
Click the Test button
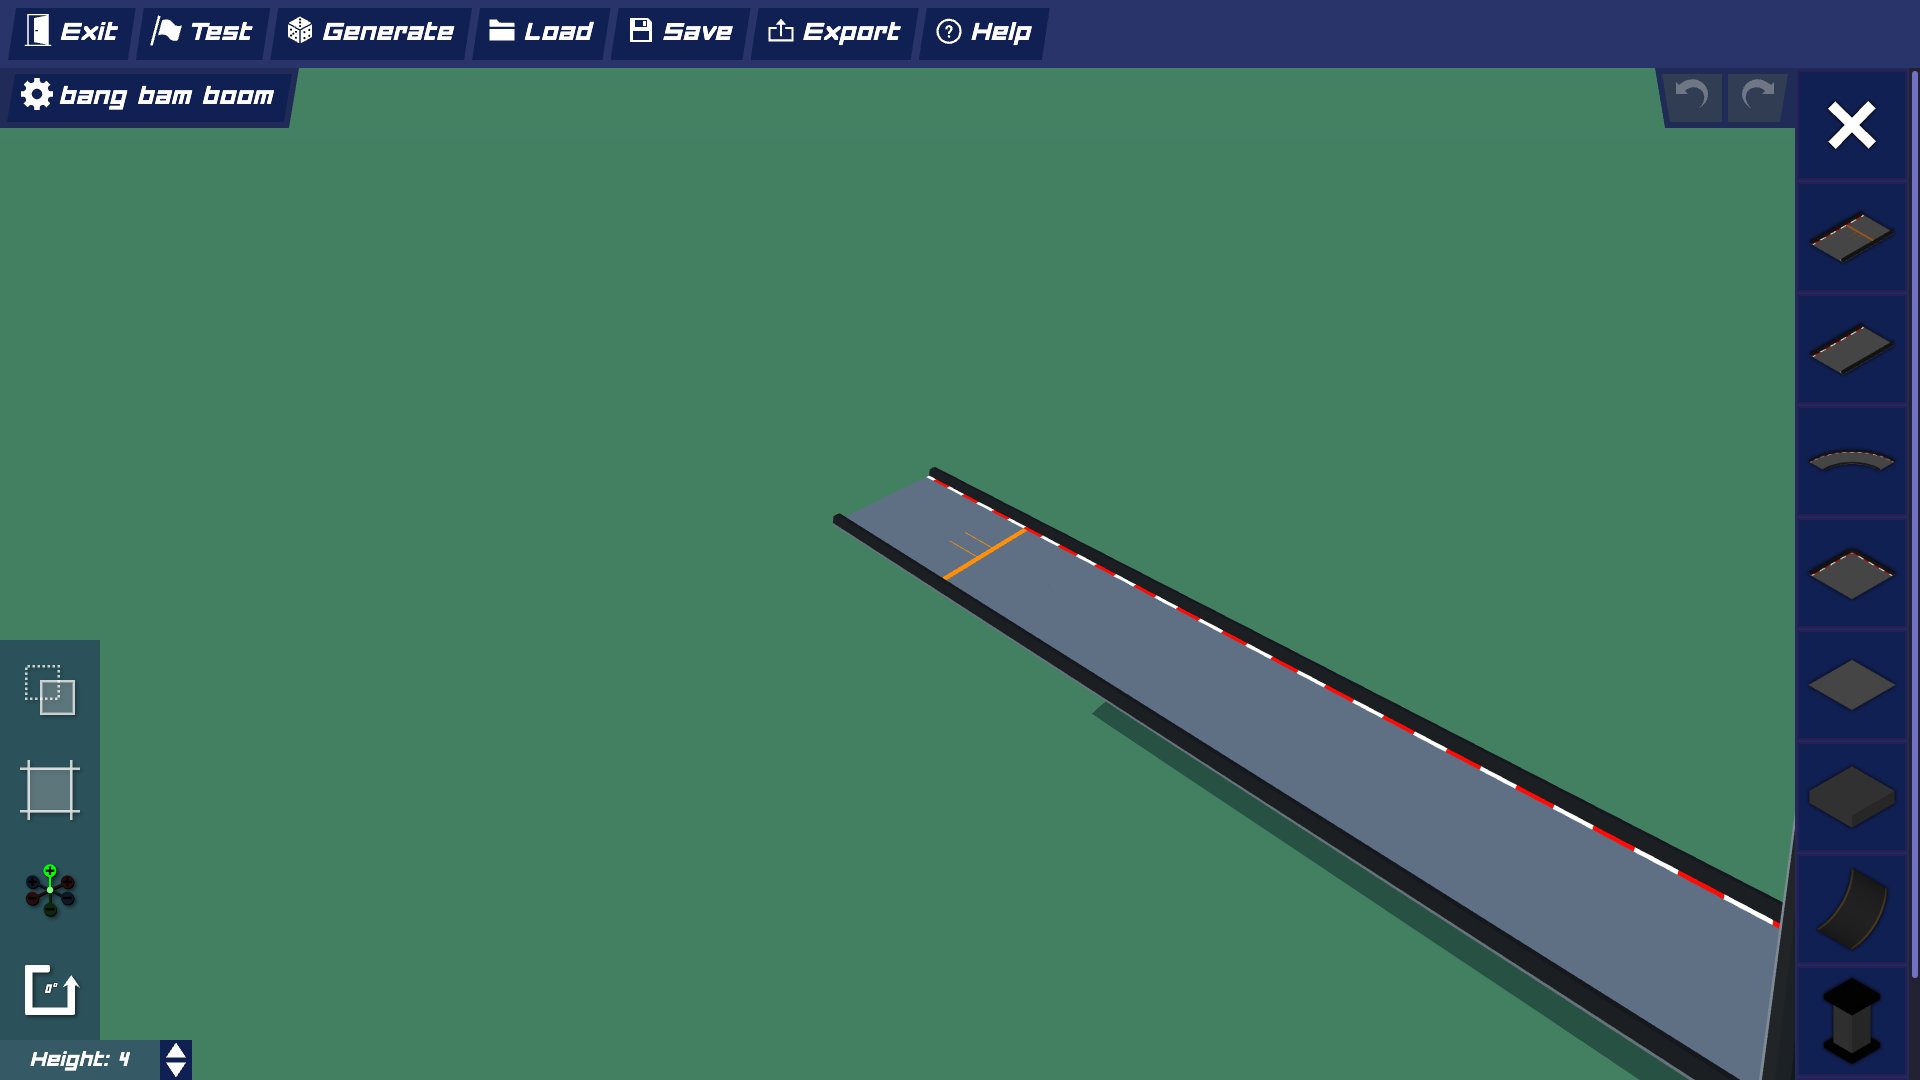[x=202, y=32]
